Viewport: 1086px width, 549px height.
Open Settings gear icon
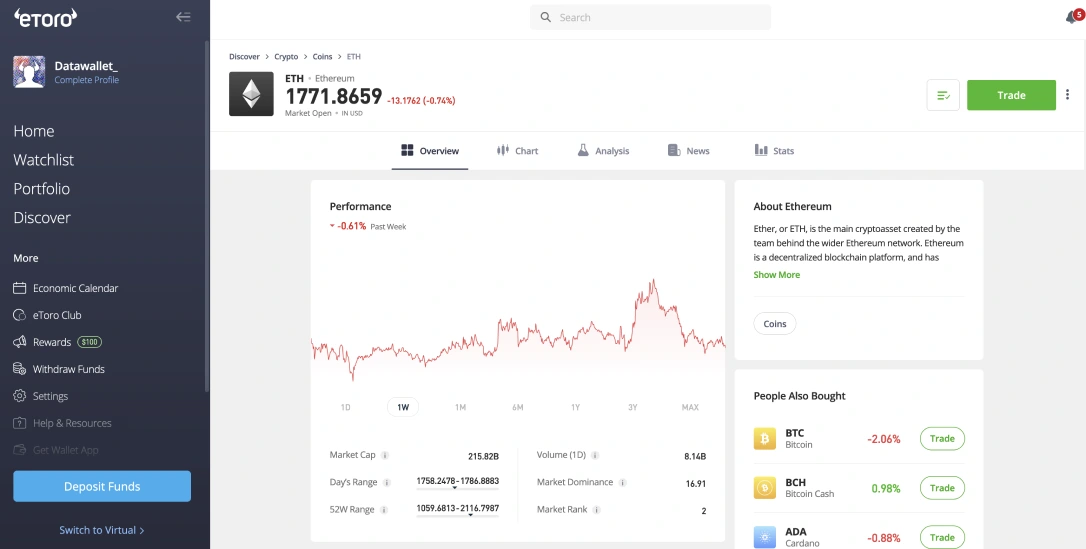[19, 396]
